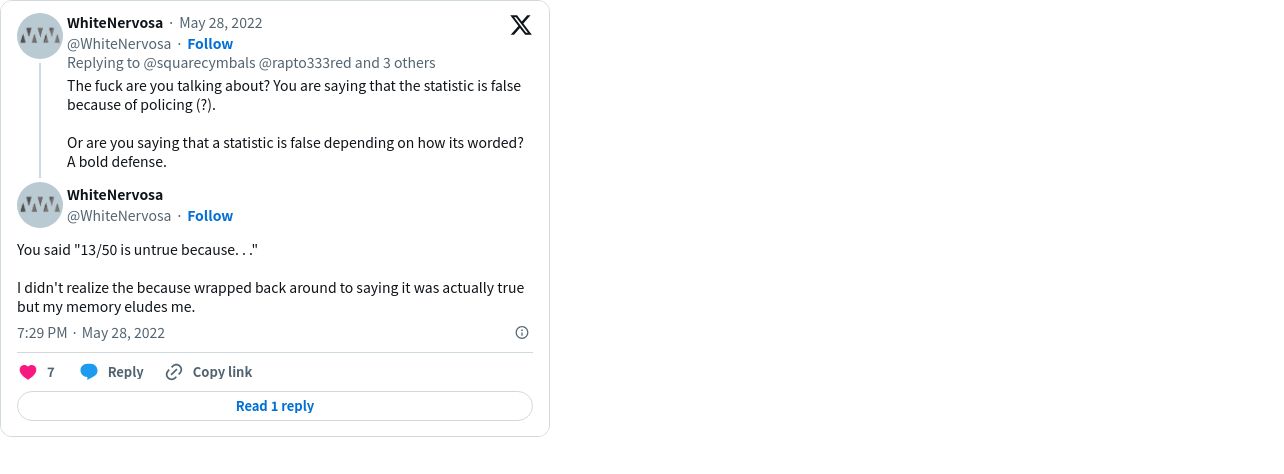Click the like count 7
Image resolution: width=1284 pixels, height=474 pixels.
[x=51, y=372]
